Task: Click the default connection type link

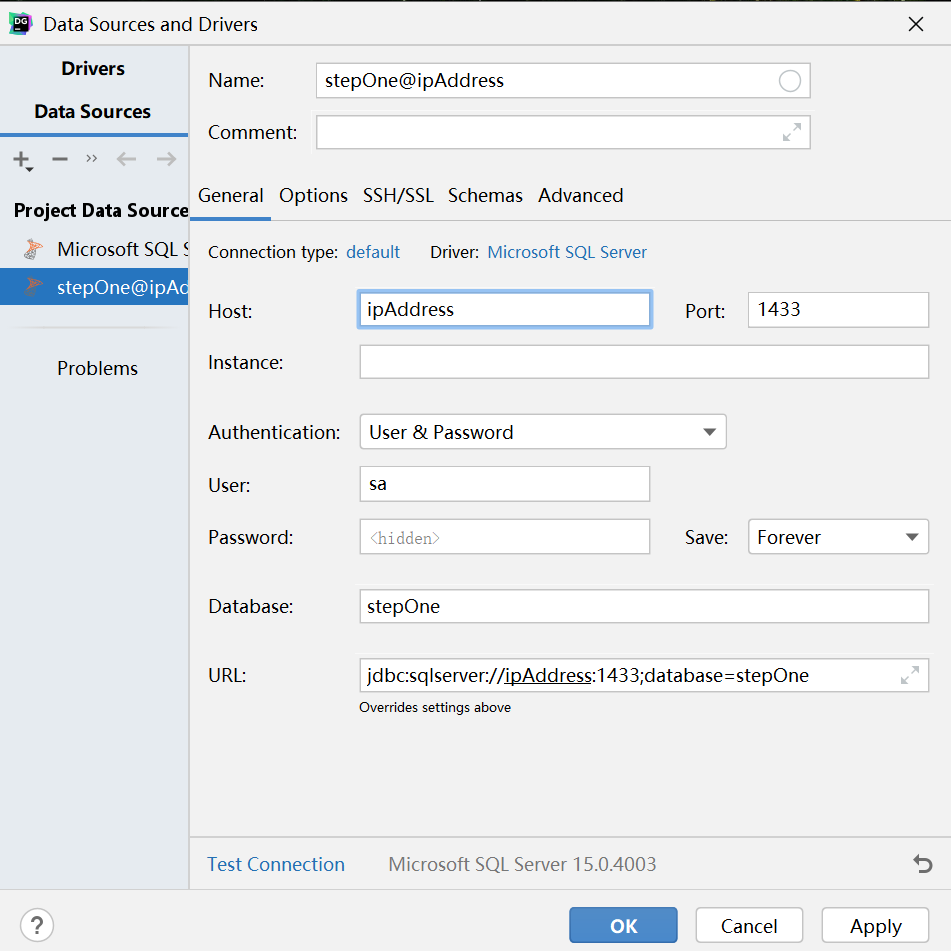Action: (x=373, y=252)
